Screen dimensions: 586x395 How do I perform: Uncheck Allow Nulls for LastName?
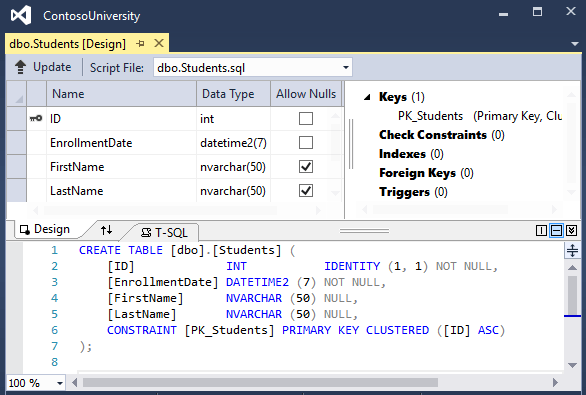306,191
